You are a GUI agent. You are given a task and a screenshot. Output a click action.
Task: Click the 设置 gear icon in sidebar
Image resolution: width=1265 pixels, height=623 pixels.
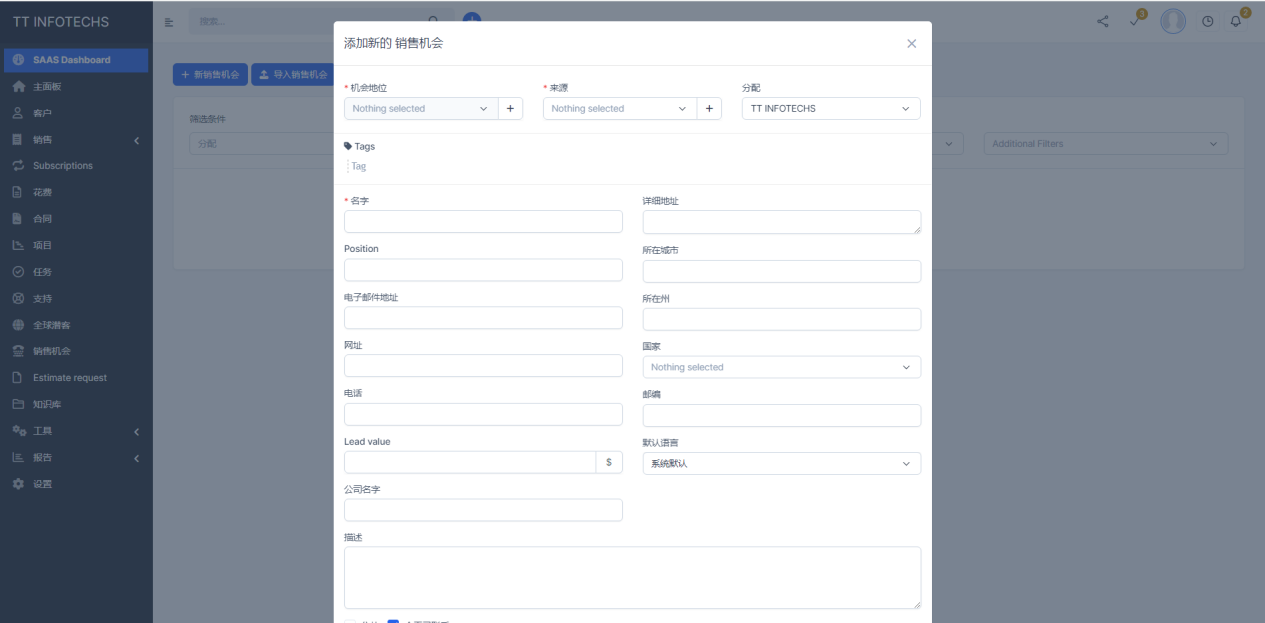[18, 484]
